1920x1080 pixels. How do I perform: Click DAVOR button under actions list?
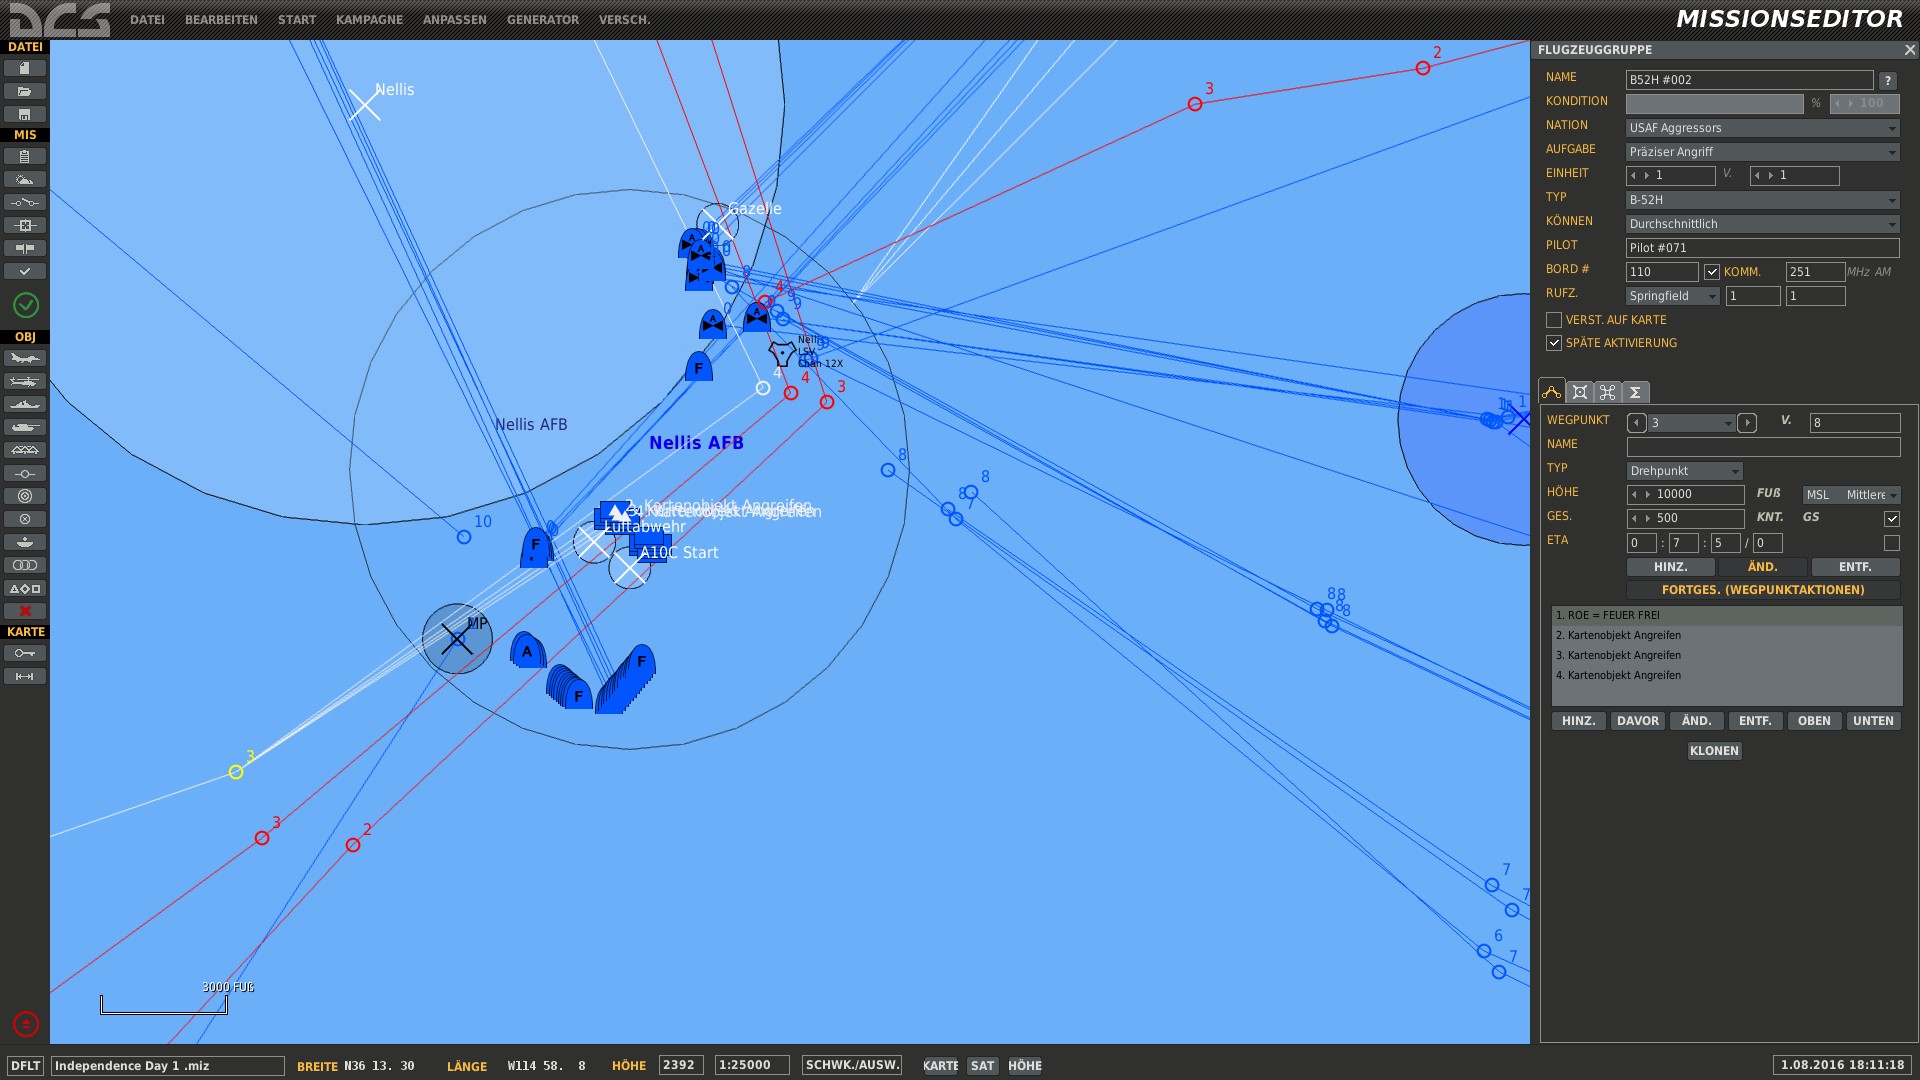[x=1638, y=721]
